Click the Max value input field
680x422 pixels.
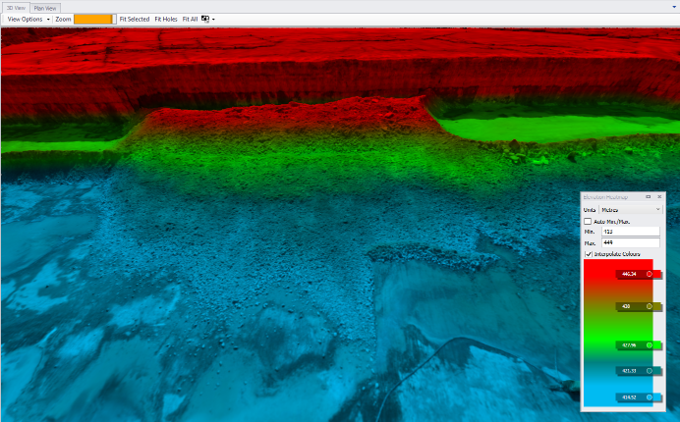[631, 243]
